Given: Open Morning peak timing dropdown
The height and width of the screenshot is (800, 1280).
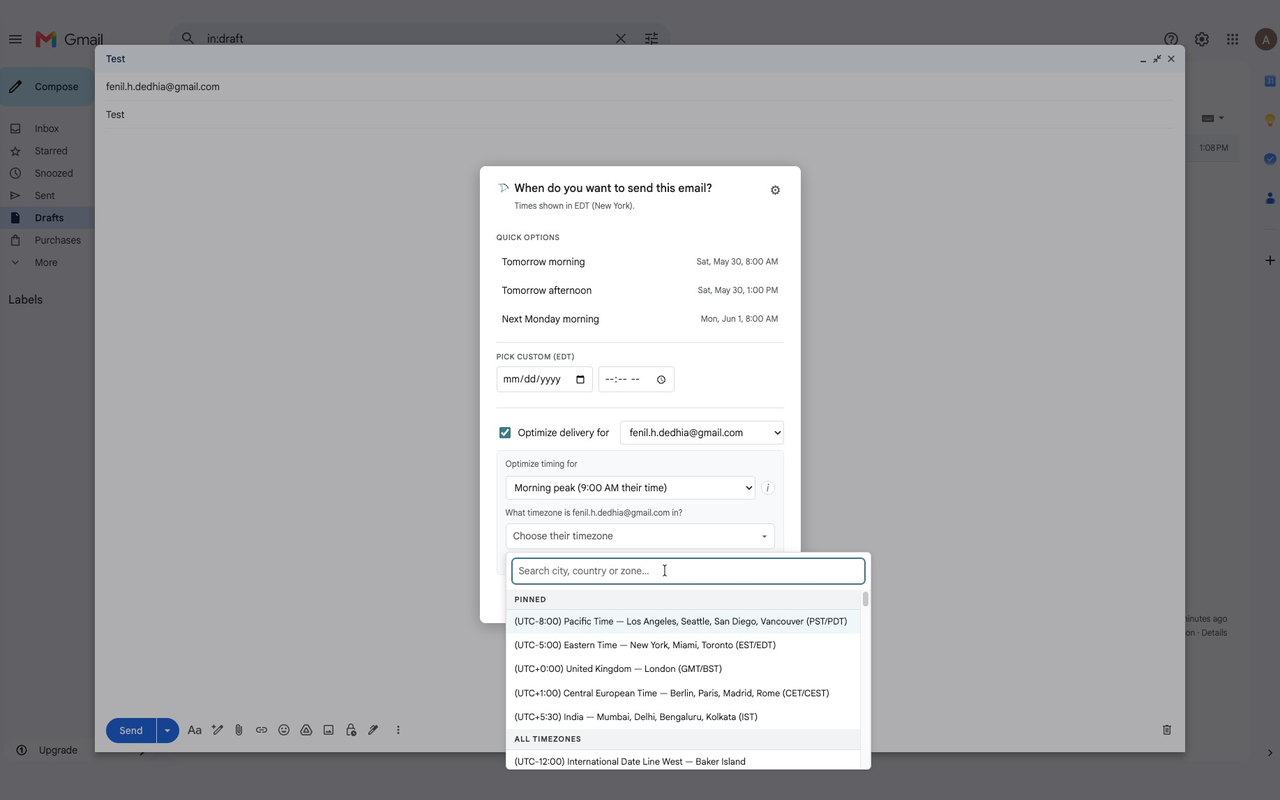Looking at the screenshot, I should click(630, 488).
